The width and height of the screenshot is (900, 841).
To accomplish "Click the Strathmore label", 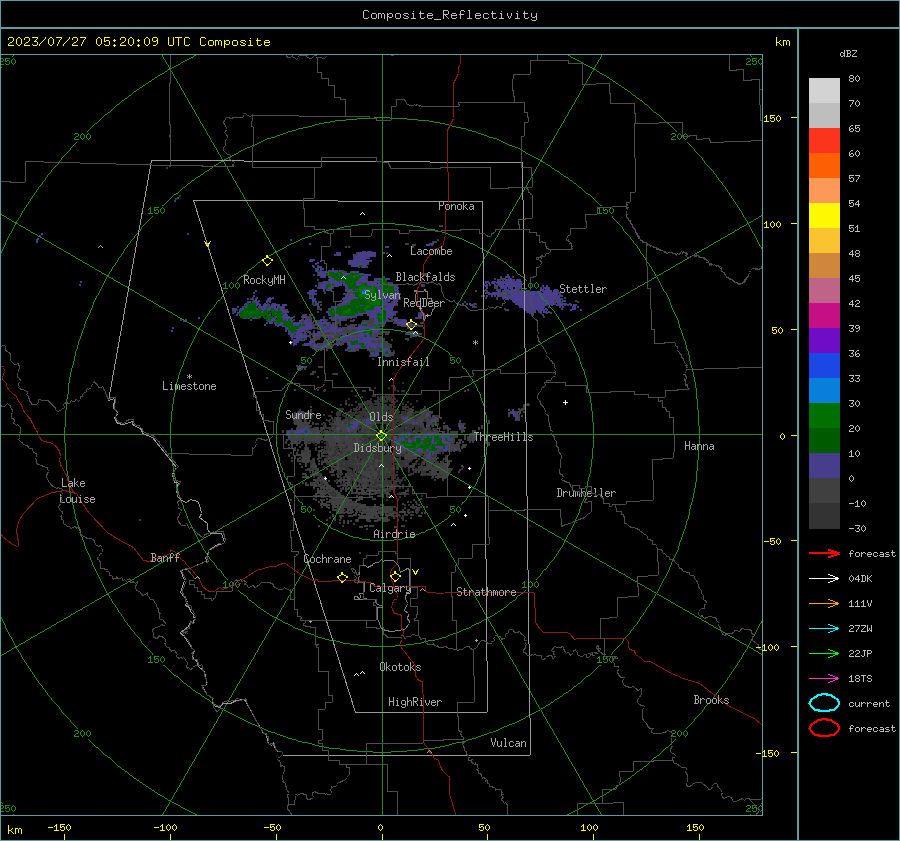I will pos(487,592).
